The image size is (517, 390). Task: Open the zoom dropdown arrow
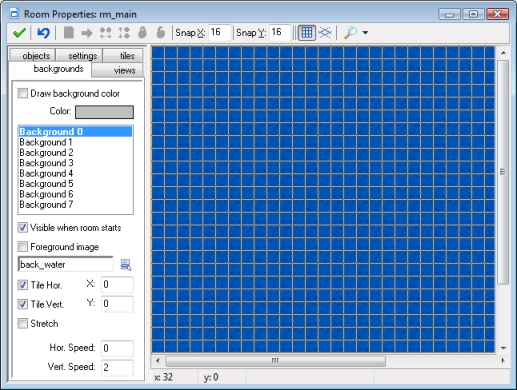point(365,33)
